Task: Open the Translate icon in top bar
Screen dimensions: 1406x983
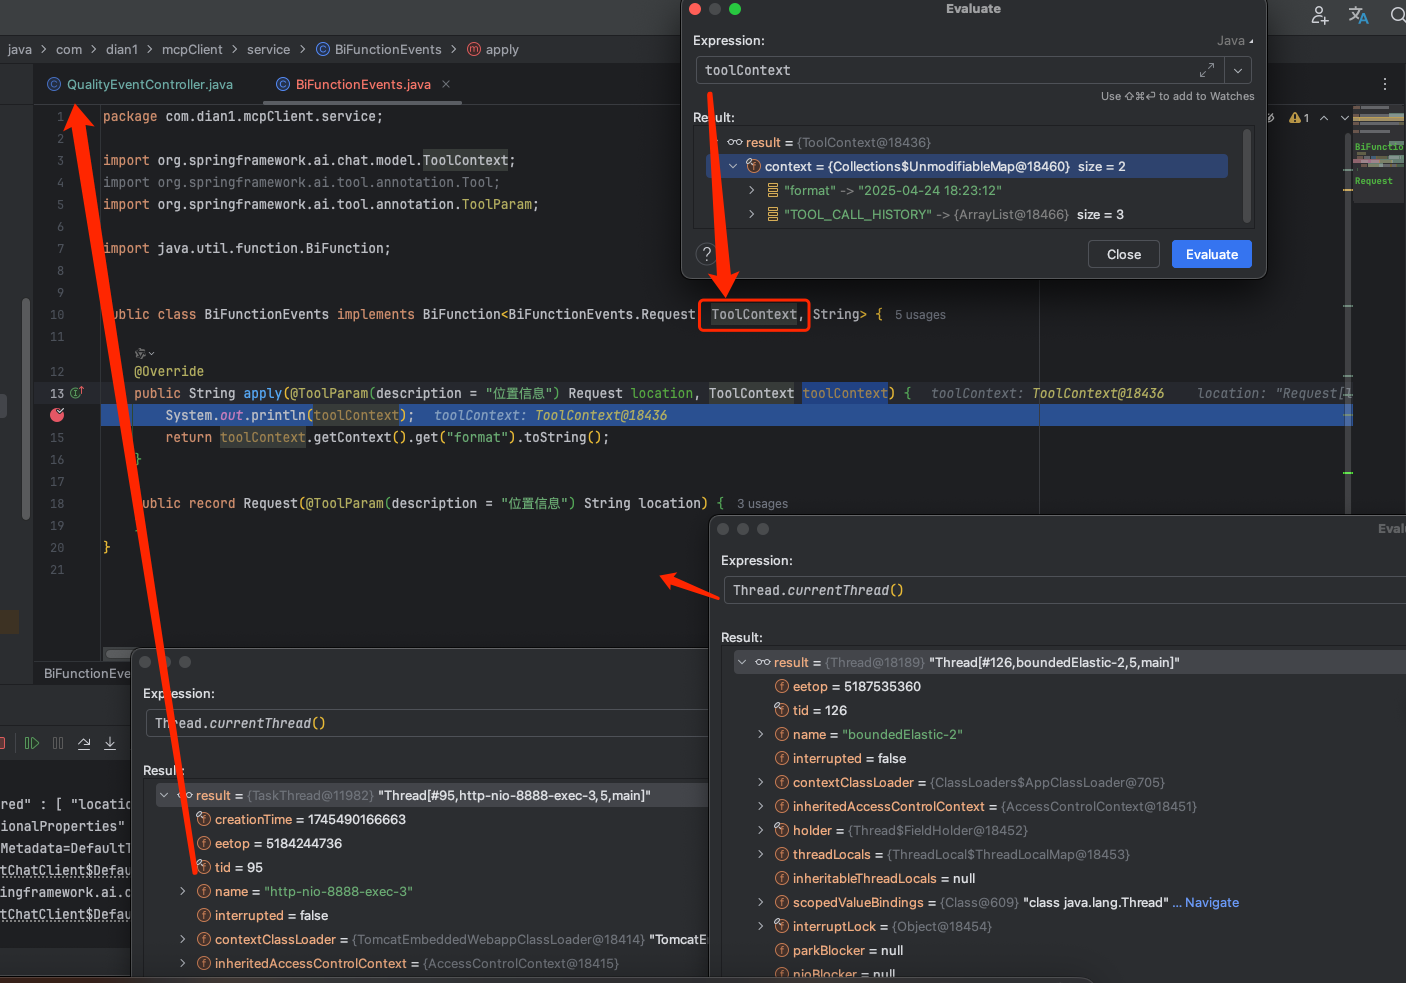Action: click(1358, 15)
